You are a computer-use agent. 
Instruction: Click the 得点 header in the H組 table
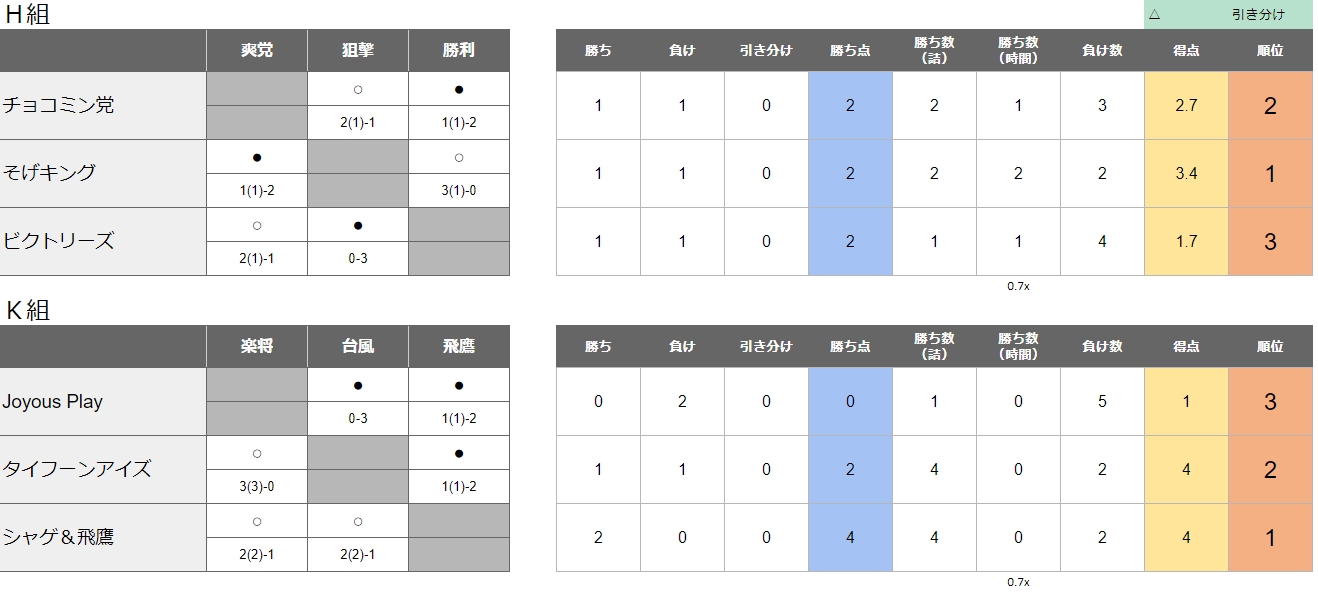1186,50
